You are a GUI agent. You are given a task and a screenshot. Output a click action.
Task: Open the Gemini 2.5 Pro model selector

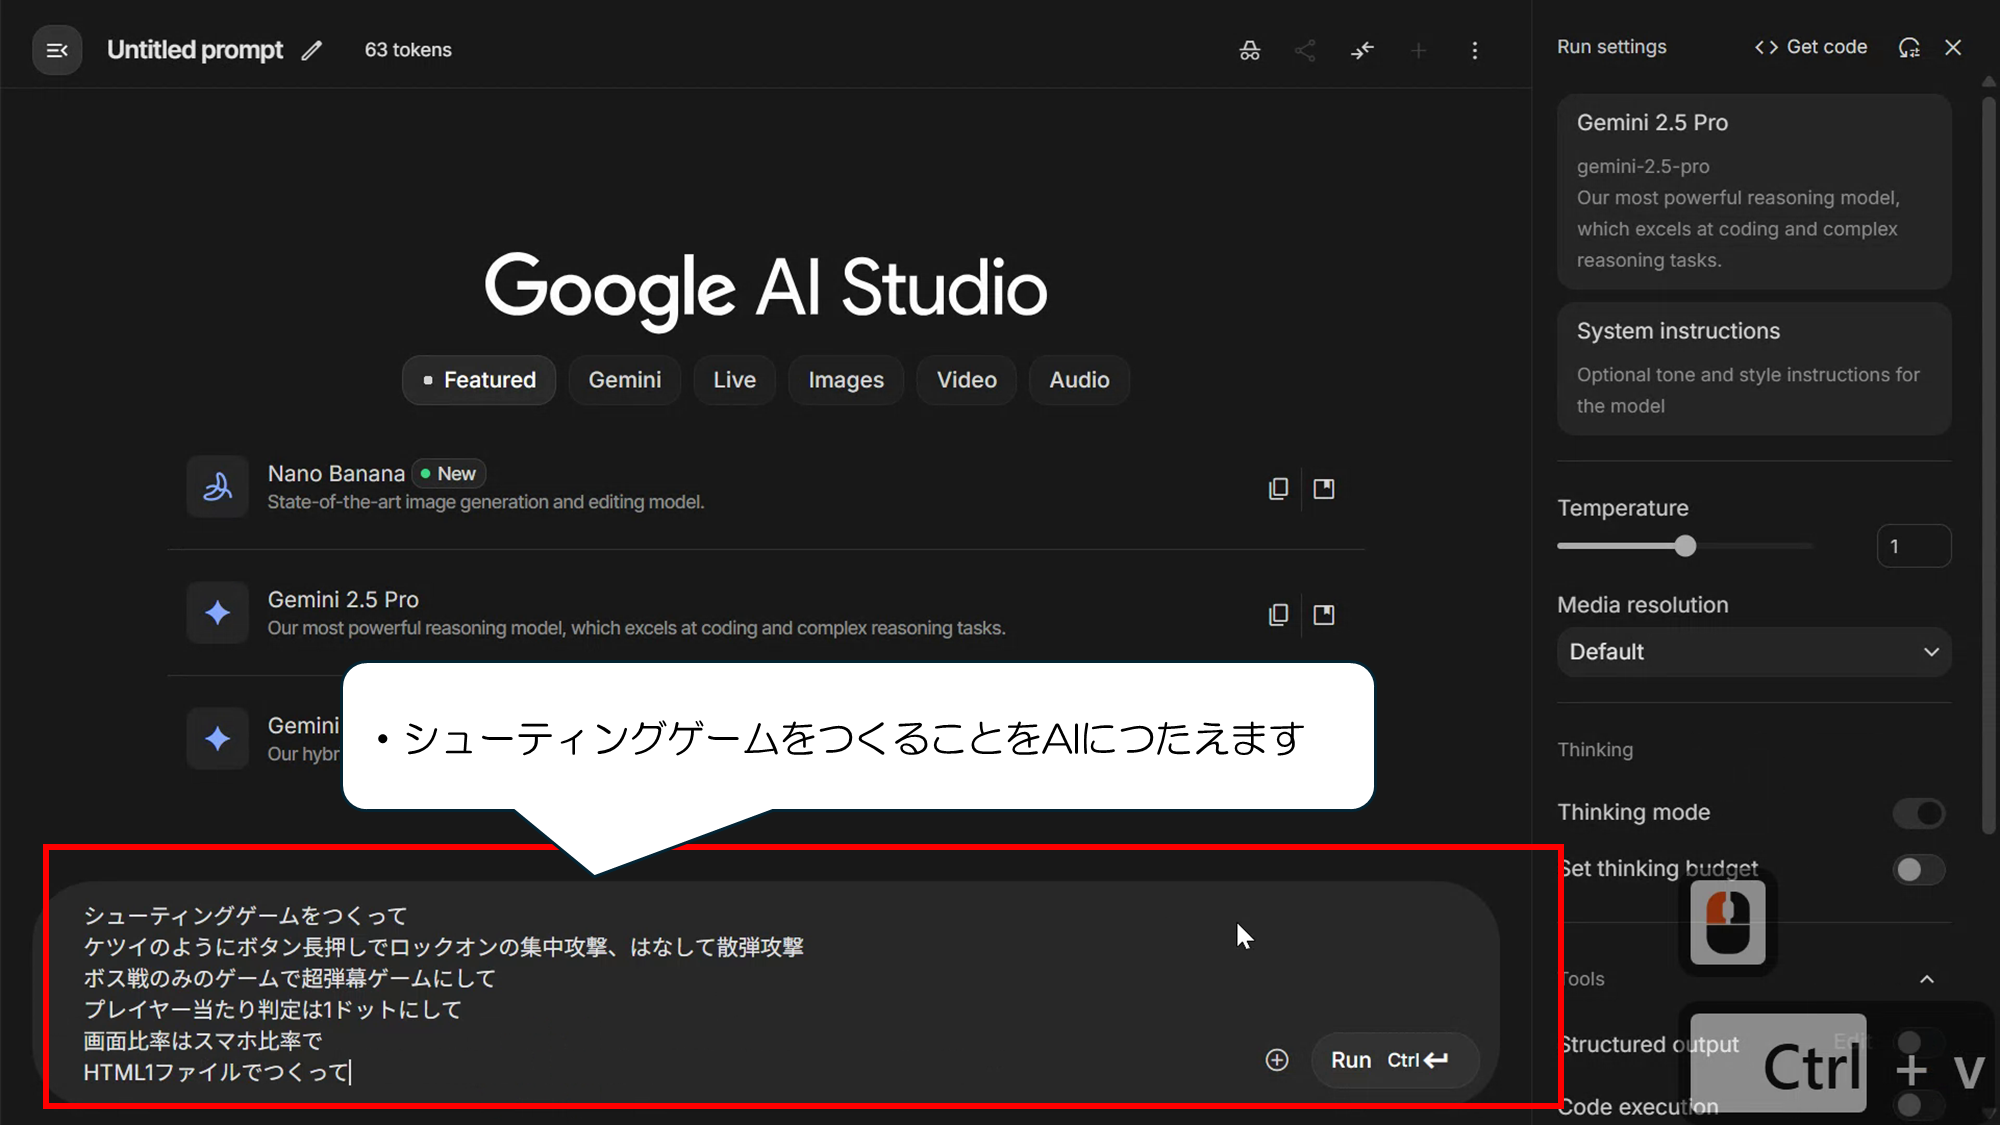click(1753, 191)
